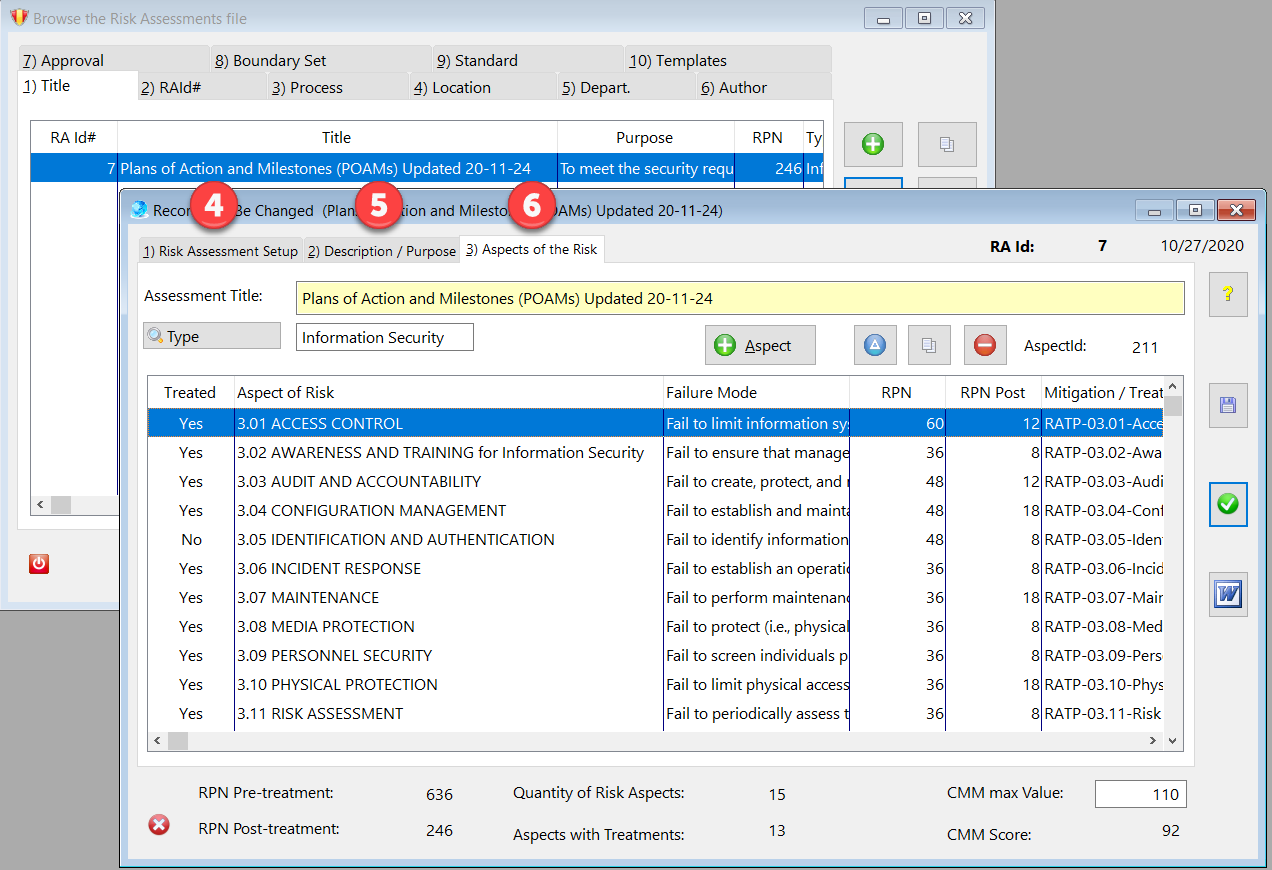
Task: Click the blue triangle change icon beside Aspect
Action: coord(873,344)
